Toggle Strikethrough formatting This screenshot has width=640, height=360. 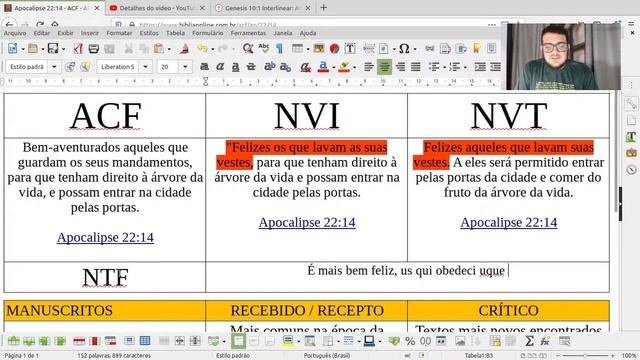pos(251,67)
